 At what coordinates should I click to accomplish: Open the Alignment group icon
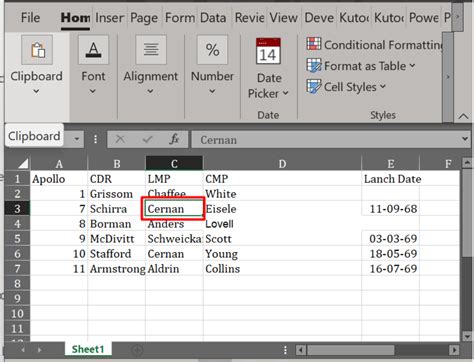(x=151, y=50)
